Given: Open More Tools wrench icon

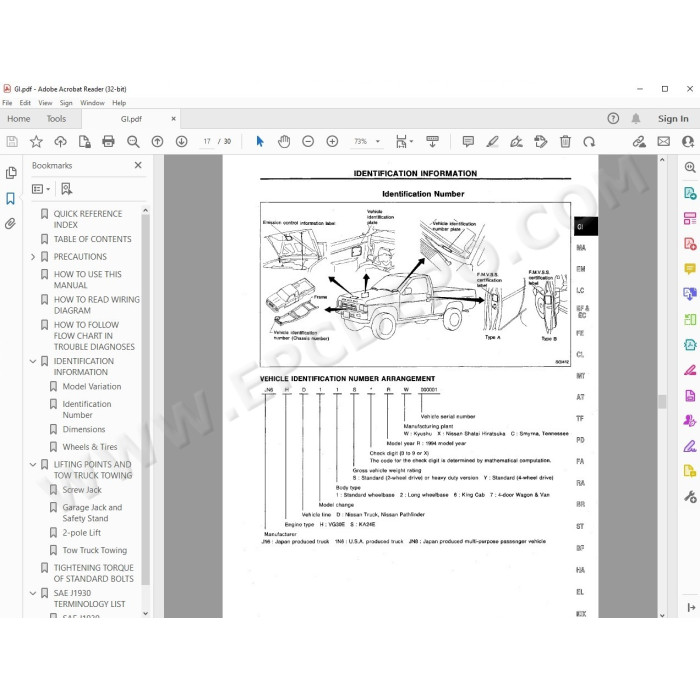Looking at the screenshot, I should coord(690,497).
